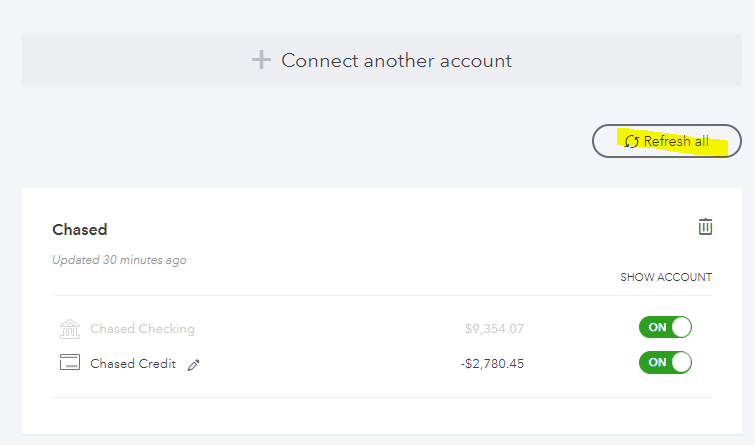755x445 pixels.
Task: Click the Updated 30 minutes ago text
Action: pyautogui.click(x=119, y=260)
